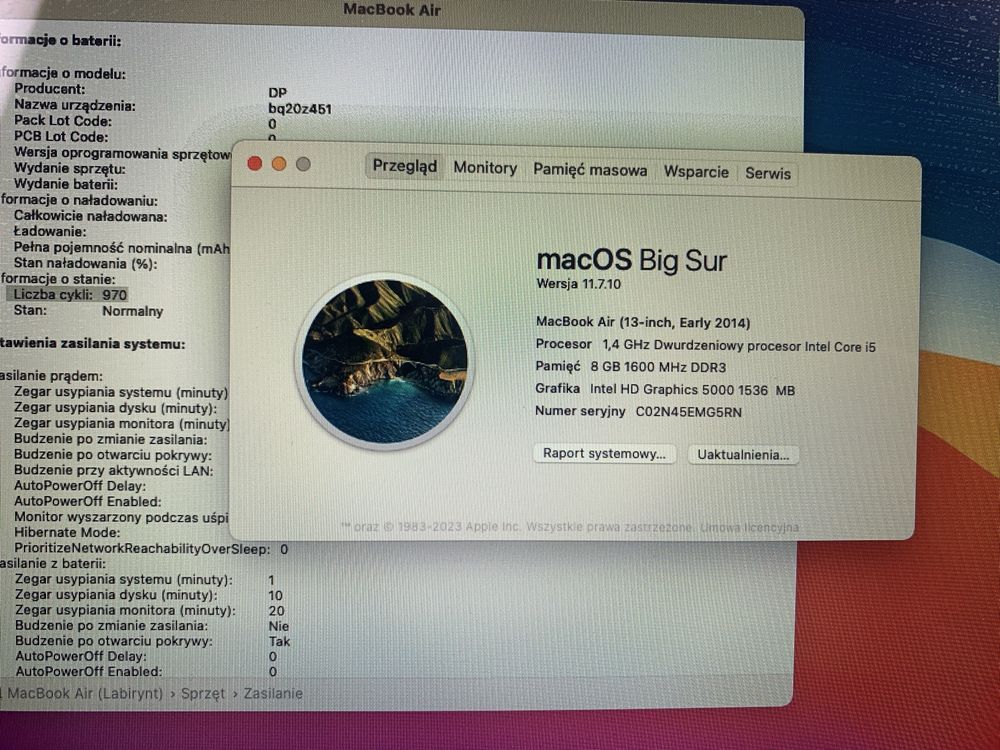The height and width of the screenshot is (750, 1000).
Task: Open Raport systemowy button
Action: click(x=604, y=453)
